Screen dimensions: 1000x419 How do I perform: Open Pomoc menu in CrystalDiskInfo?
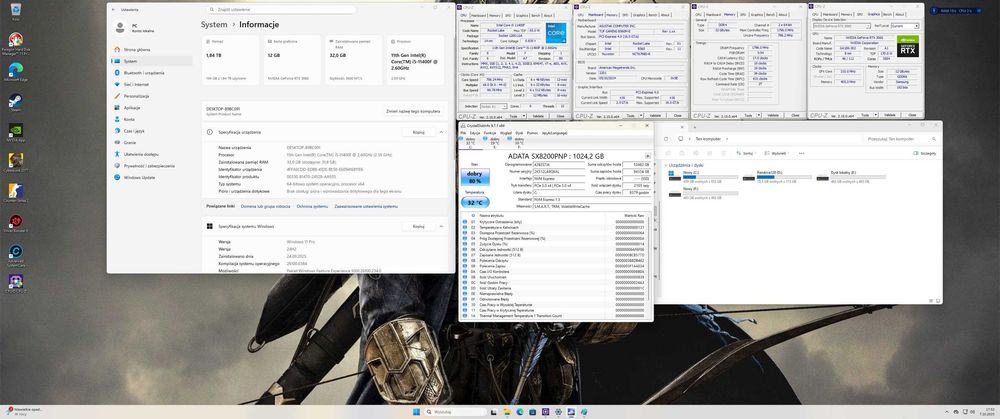point(532,133)
